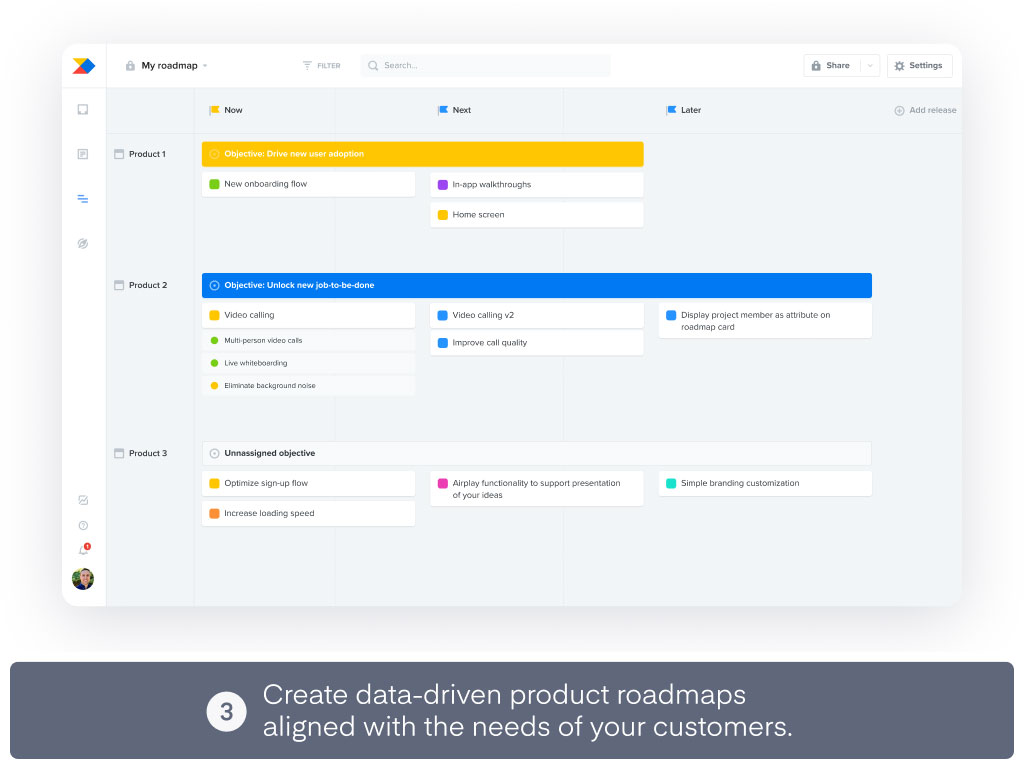Click the lock icon beside My roadmap
Image resolution: width=1024 pixels, height=768 pixels.
tap(129, 65)
